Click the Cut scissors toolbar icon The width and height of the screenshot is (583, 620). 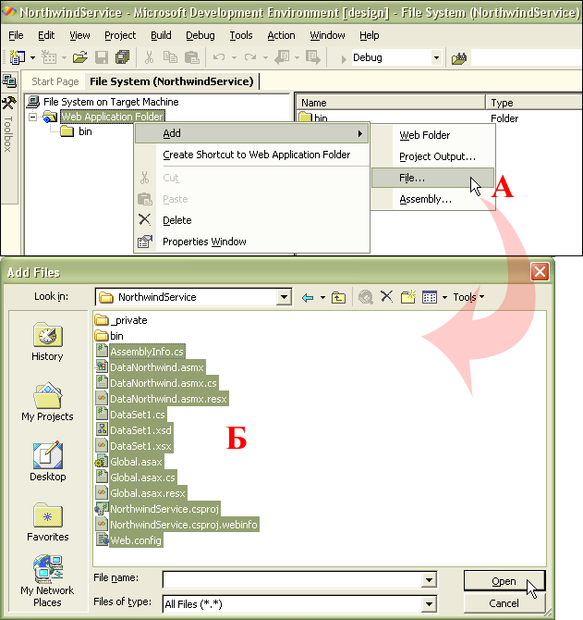point(149,58)
